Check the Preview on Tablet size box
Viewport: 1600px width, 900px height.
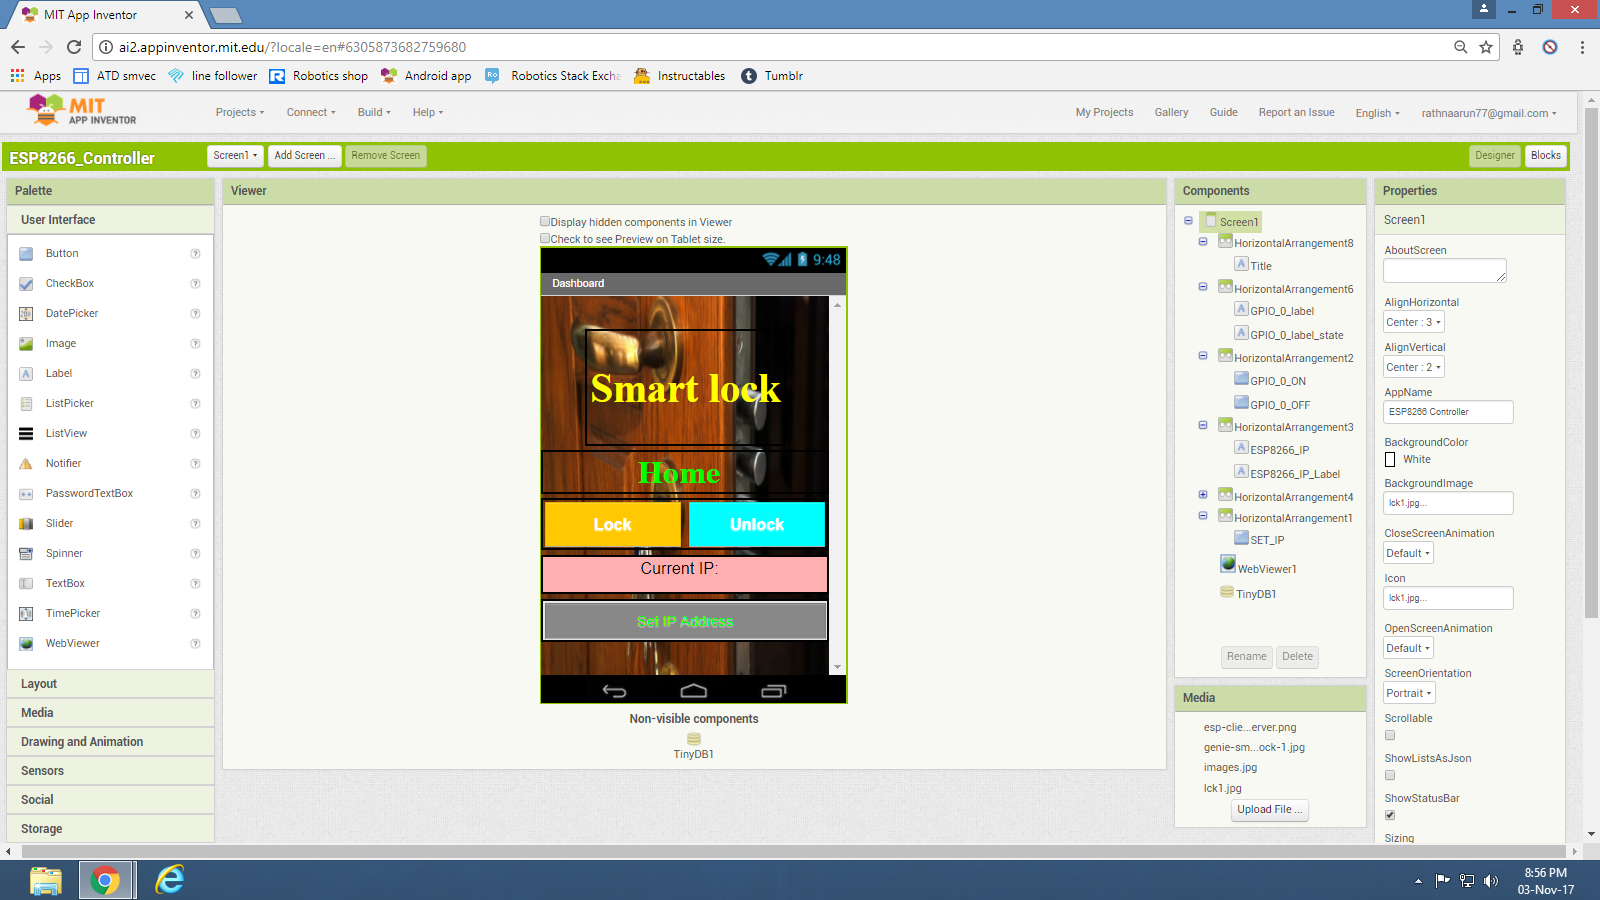click(x=545, y=239)
